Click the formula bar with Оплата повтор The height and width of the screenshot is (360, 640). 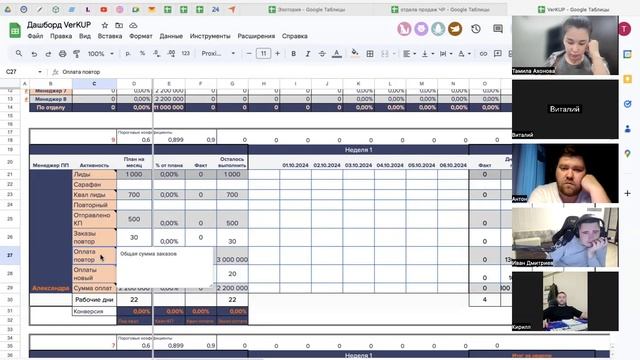pyautogui.click(x=286, y=72)
